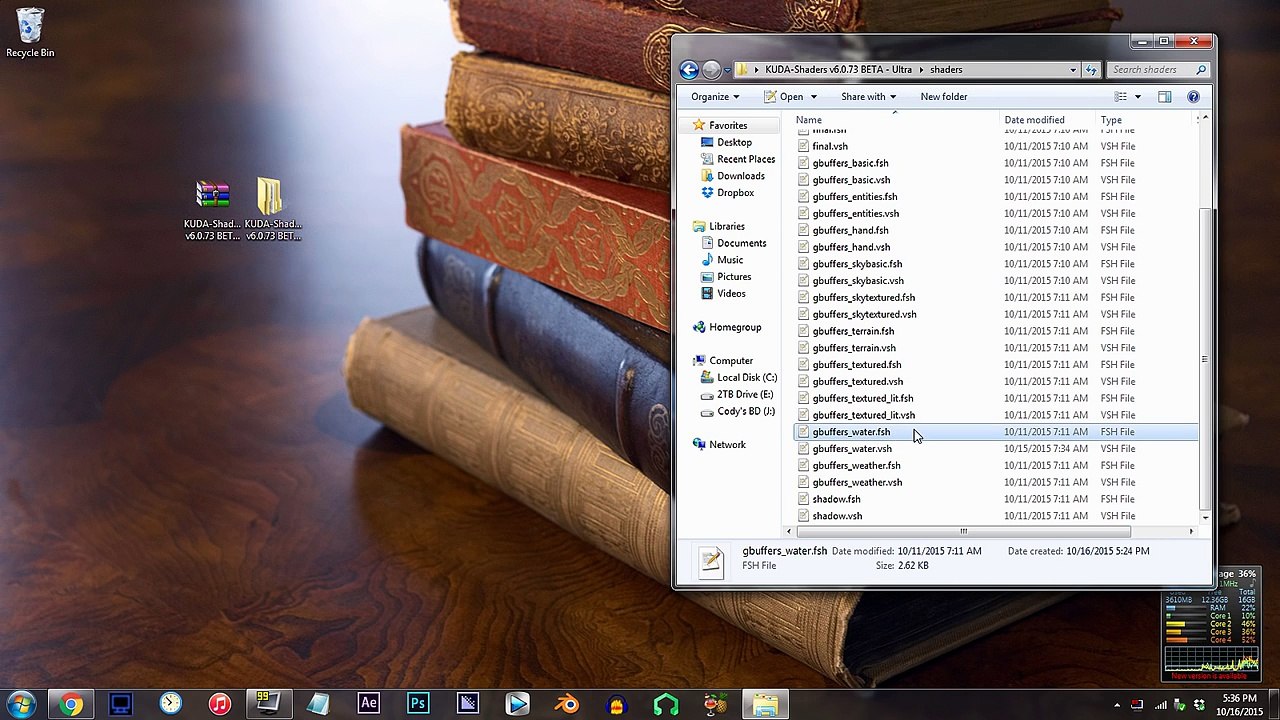The width and height of the screenshot is (1280, 720).
Task: Click Open in the Explorer toolbar
Action: click(784, 97)
